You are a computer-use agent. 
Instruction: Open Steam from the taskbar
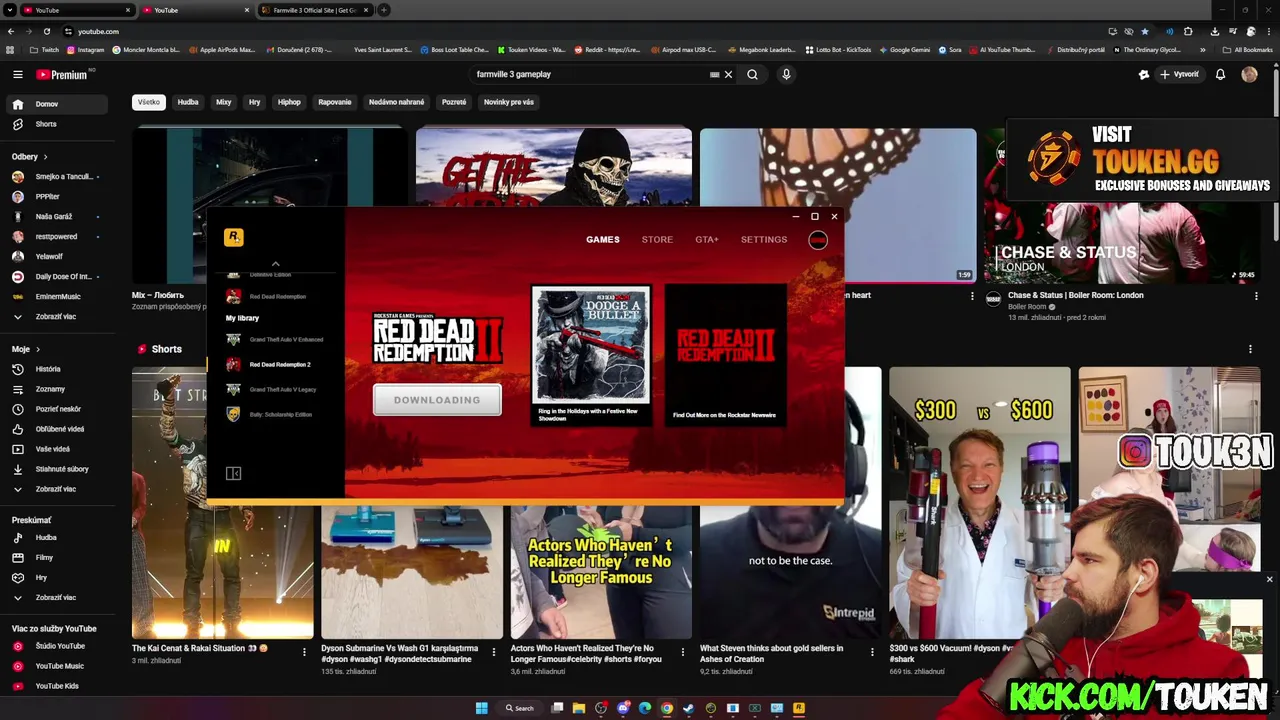(688, 708)
